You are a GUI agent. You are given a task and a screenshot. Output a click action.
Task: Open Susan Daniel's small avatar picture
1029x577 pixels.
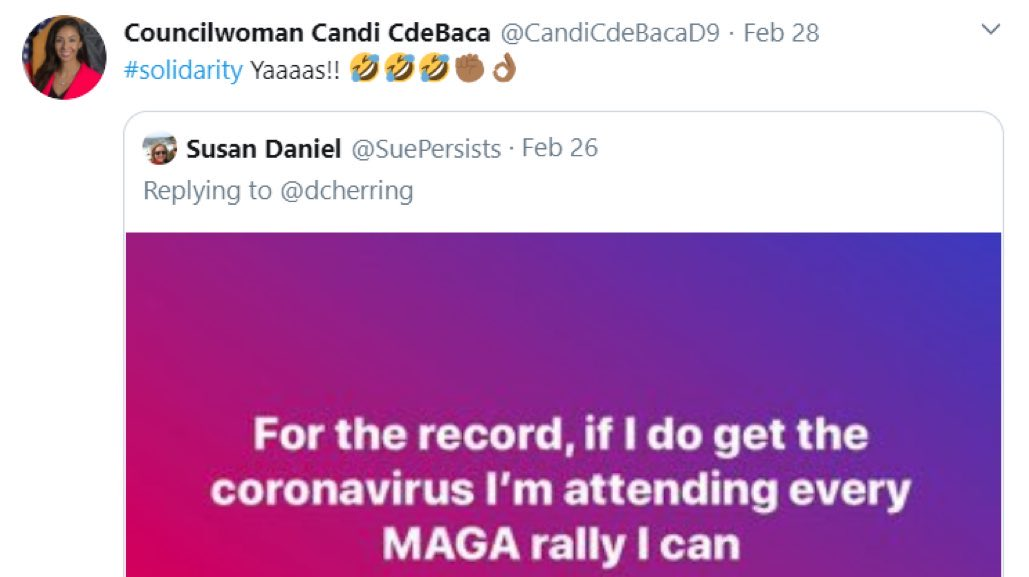[x=159, y=148]
